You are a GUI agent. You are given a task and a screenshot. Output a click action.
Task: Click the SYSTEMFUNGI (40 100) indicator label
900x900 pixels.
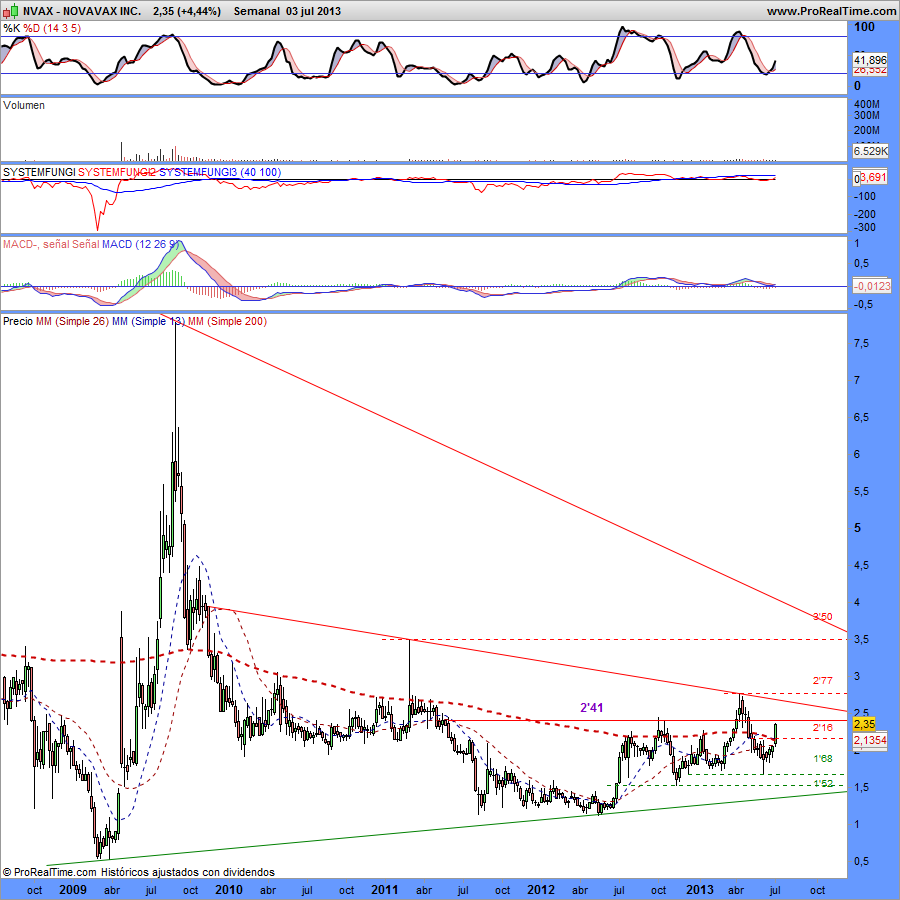tap(142, 173)
